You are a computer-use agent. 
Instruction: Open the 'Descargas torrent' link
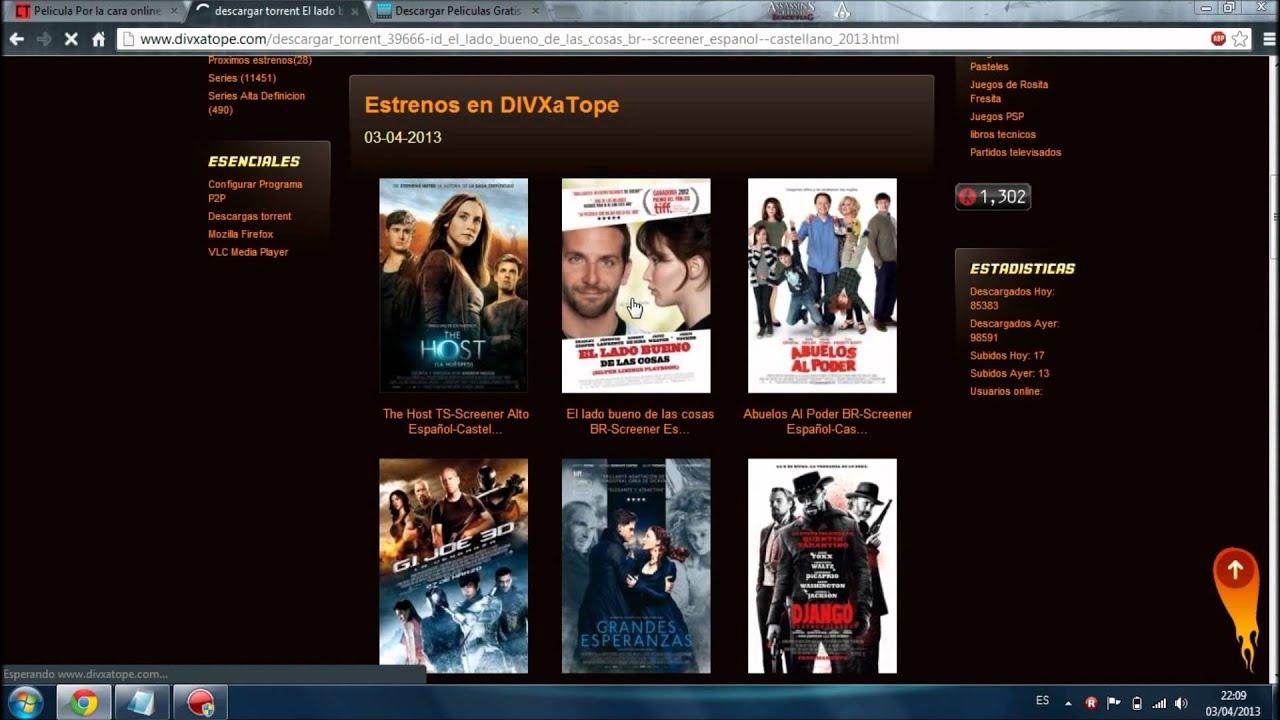pyautogui.click(x=250, y=216)
